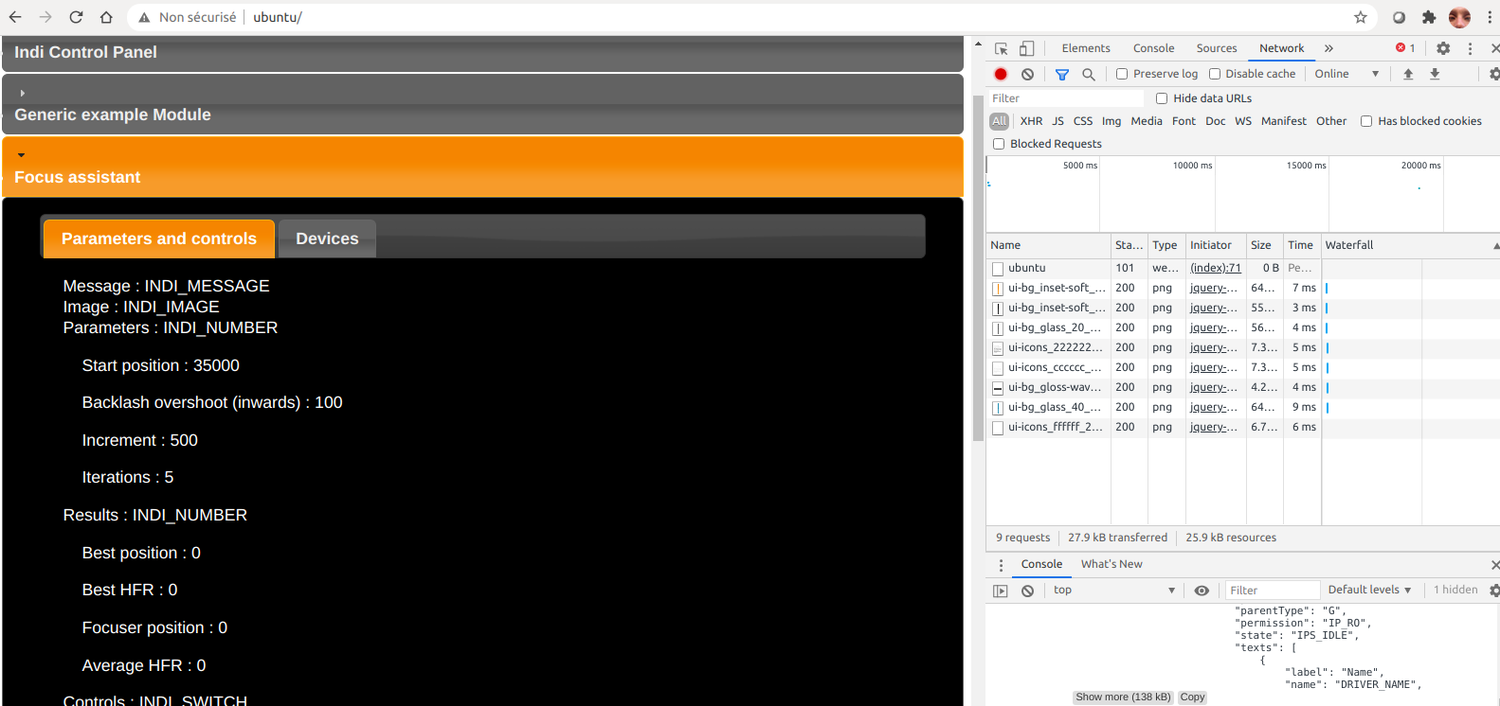Enable Preserve log checkbox
The width and height of the screenshot is (1500, 706).
pos(1122,74)
